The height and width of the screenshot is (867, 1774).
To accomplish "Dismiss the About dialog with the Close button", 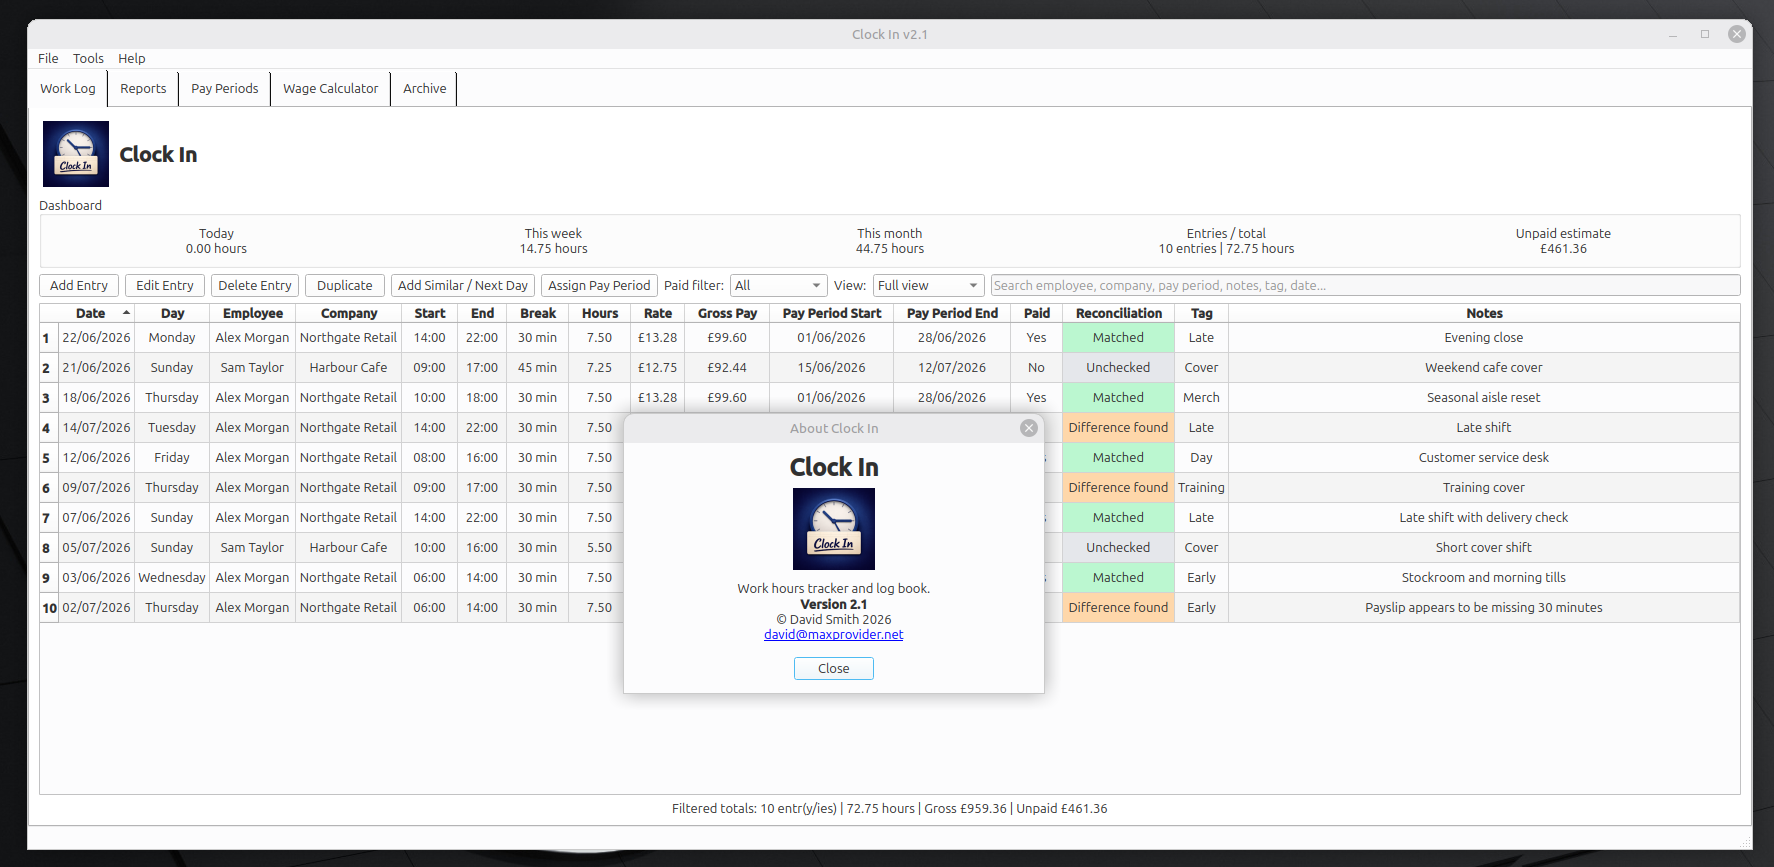I will point(834,669).
